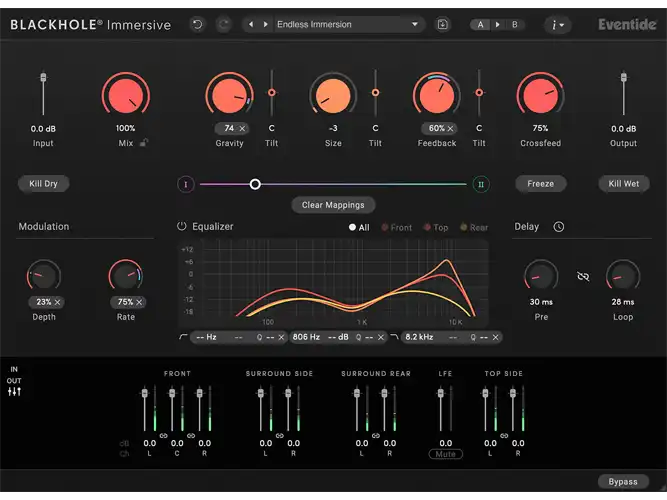This screenshot has height=500, width=667.
Task: Mute the LFE channel
Action: coord(445,454)
